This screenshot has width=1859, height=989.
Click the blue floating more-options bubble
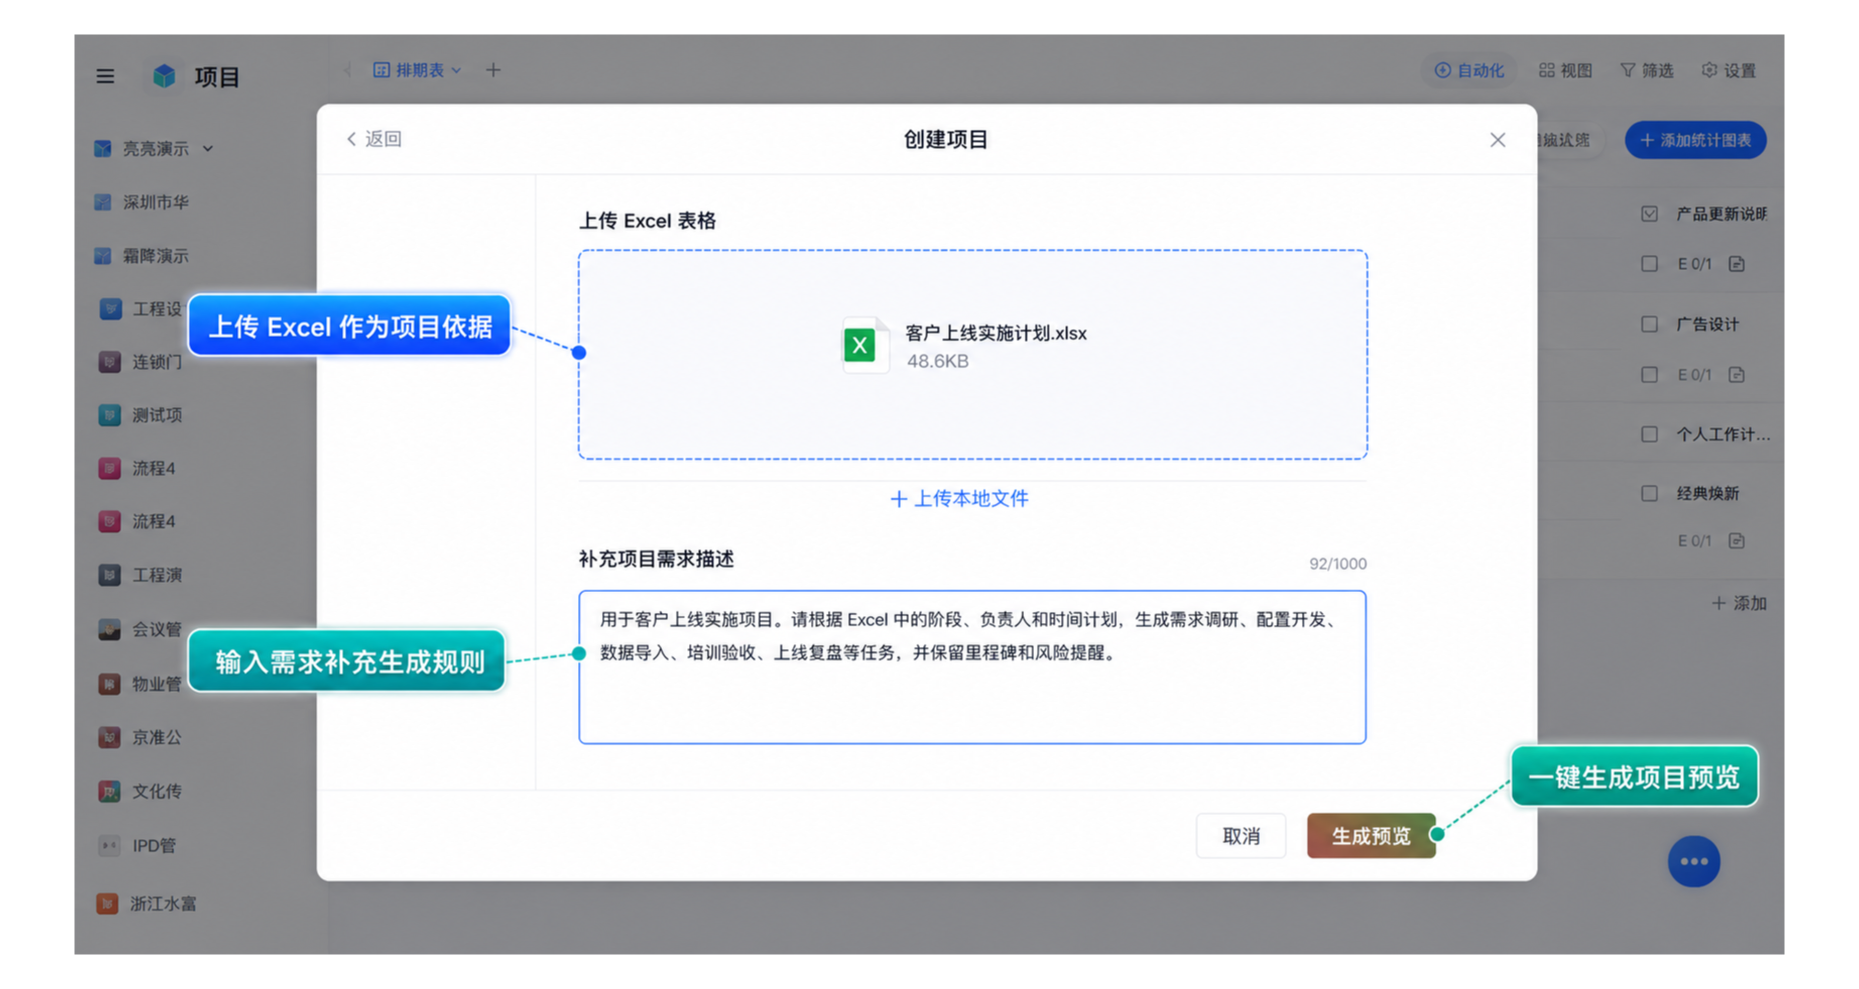tap(1694, 861)
